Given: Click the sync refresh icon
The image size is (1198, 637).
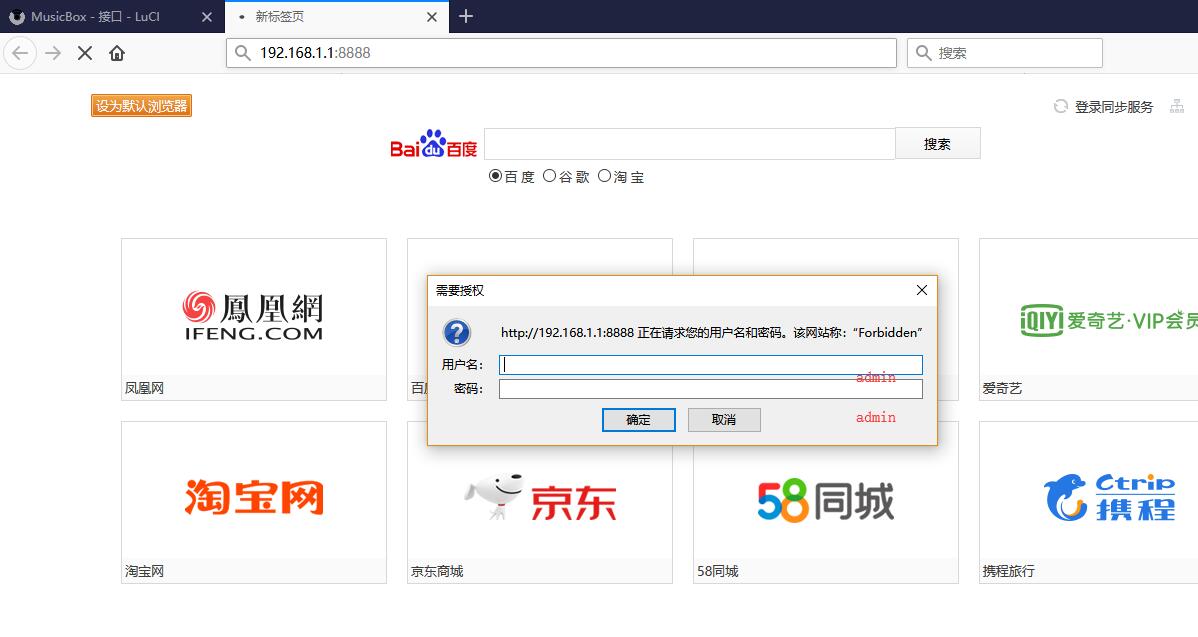Looking at the screenshot, I should click(x=1060, y=106).
